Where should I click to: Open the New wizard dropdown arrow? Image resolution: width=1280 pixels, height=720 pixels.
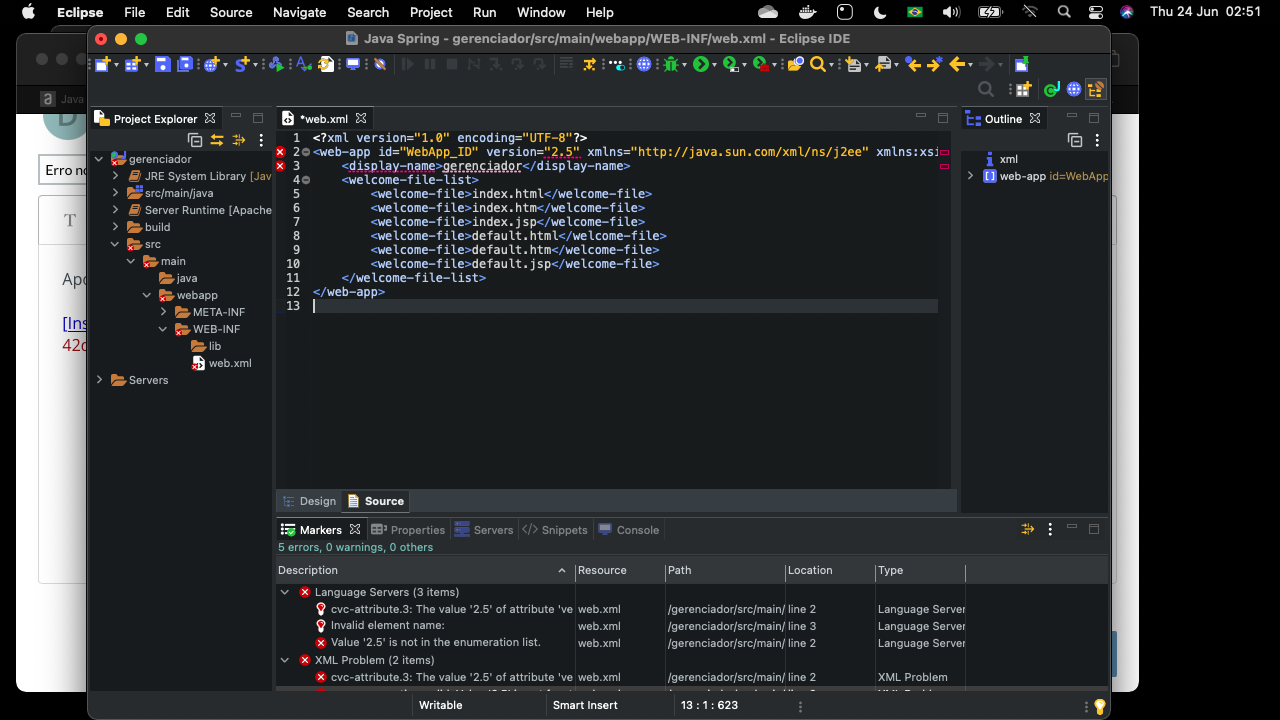[x=116, y=65]
